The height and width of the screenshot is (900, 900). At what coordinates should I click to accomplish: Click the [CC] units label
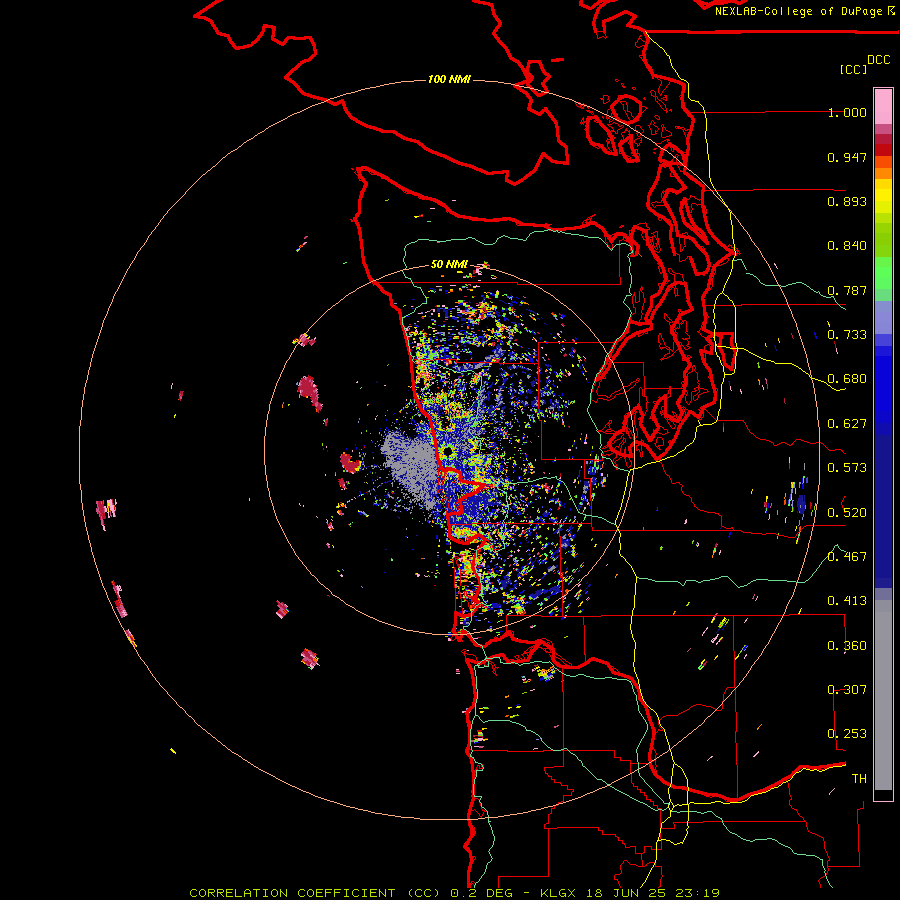pos(853,69)
